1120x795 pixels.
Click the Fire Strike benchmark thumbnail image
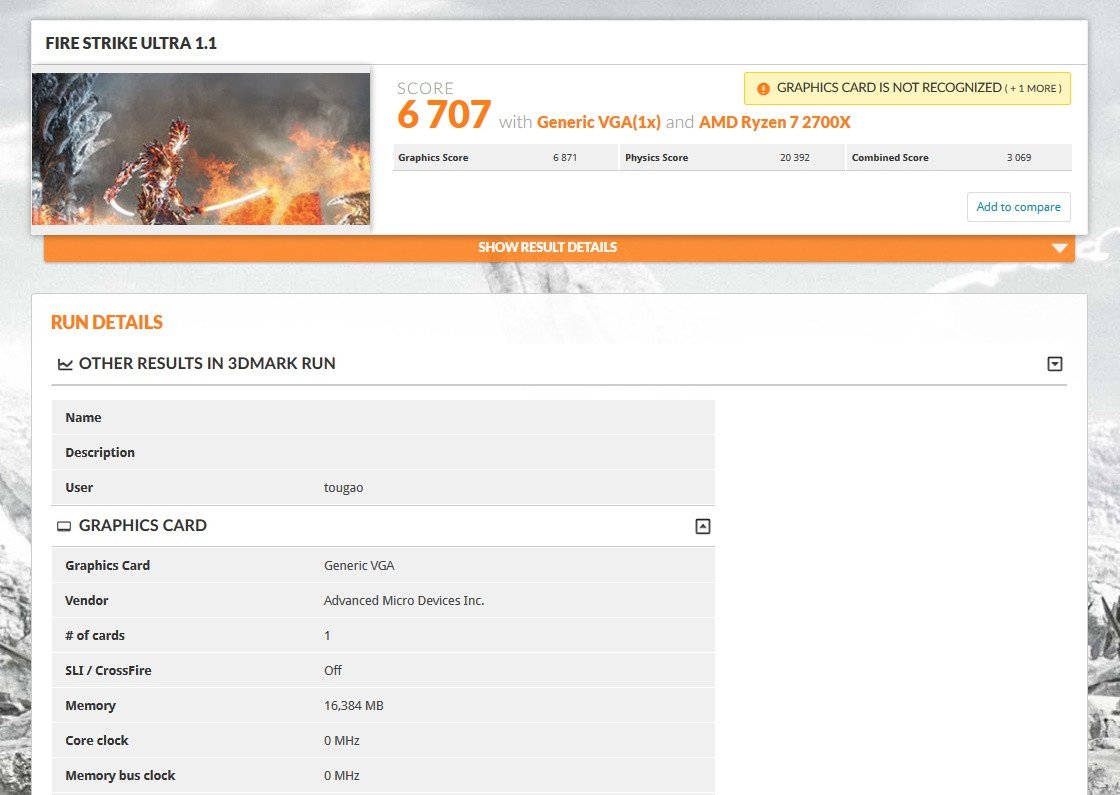tap(201, 148)
